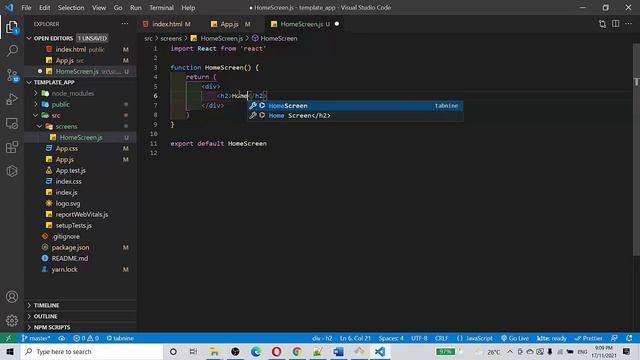Open Explorer more actions ellipsis
This screenshot has height=360, width=640.
124,24
